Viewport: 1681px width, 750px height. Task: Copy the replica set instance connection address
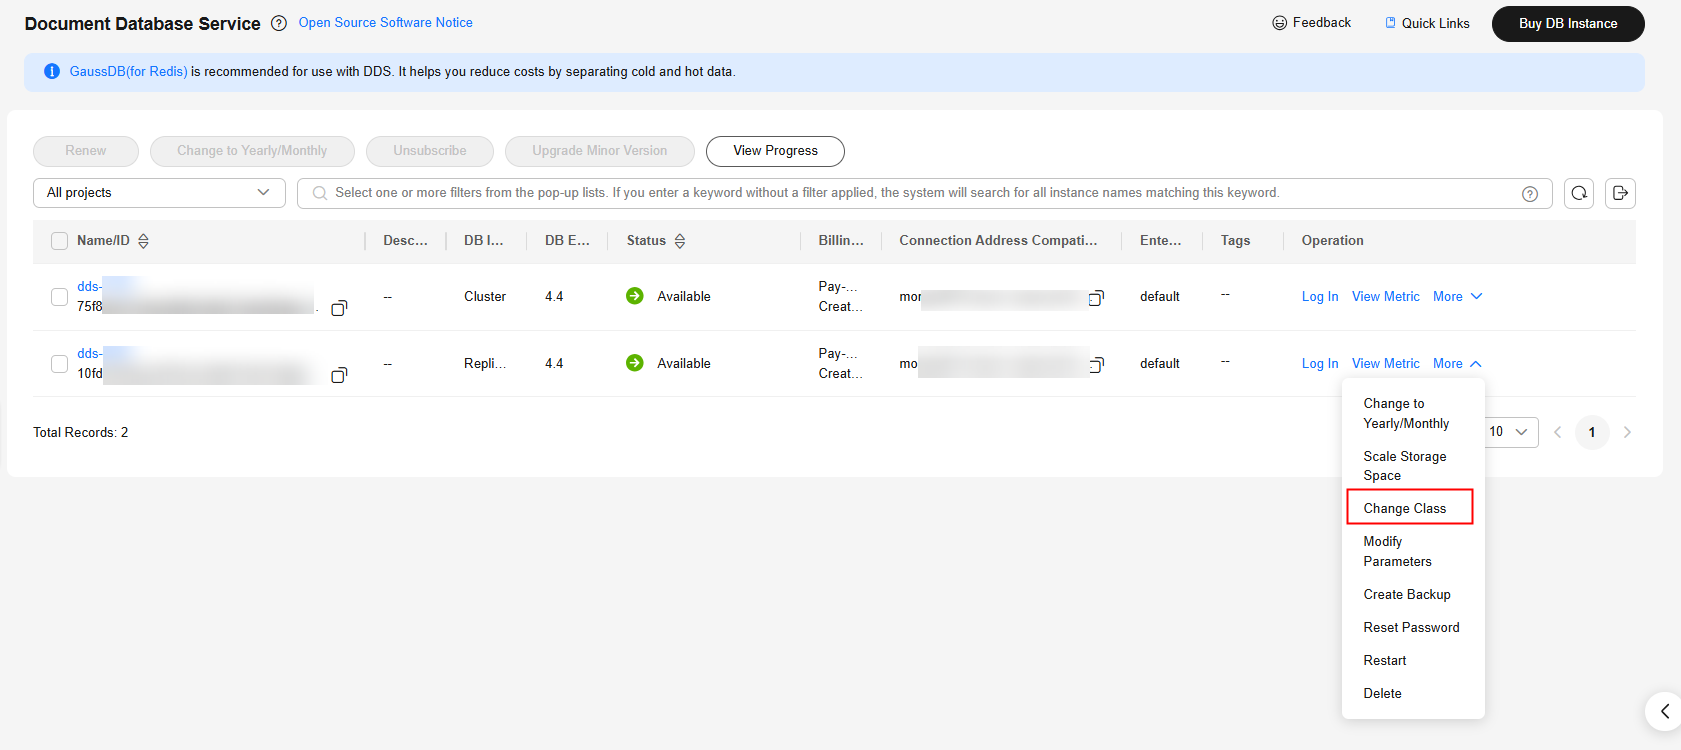(1096, 365)
